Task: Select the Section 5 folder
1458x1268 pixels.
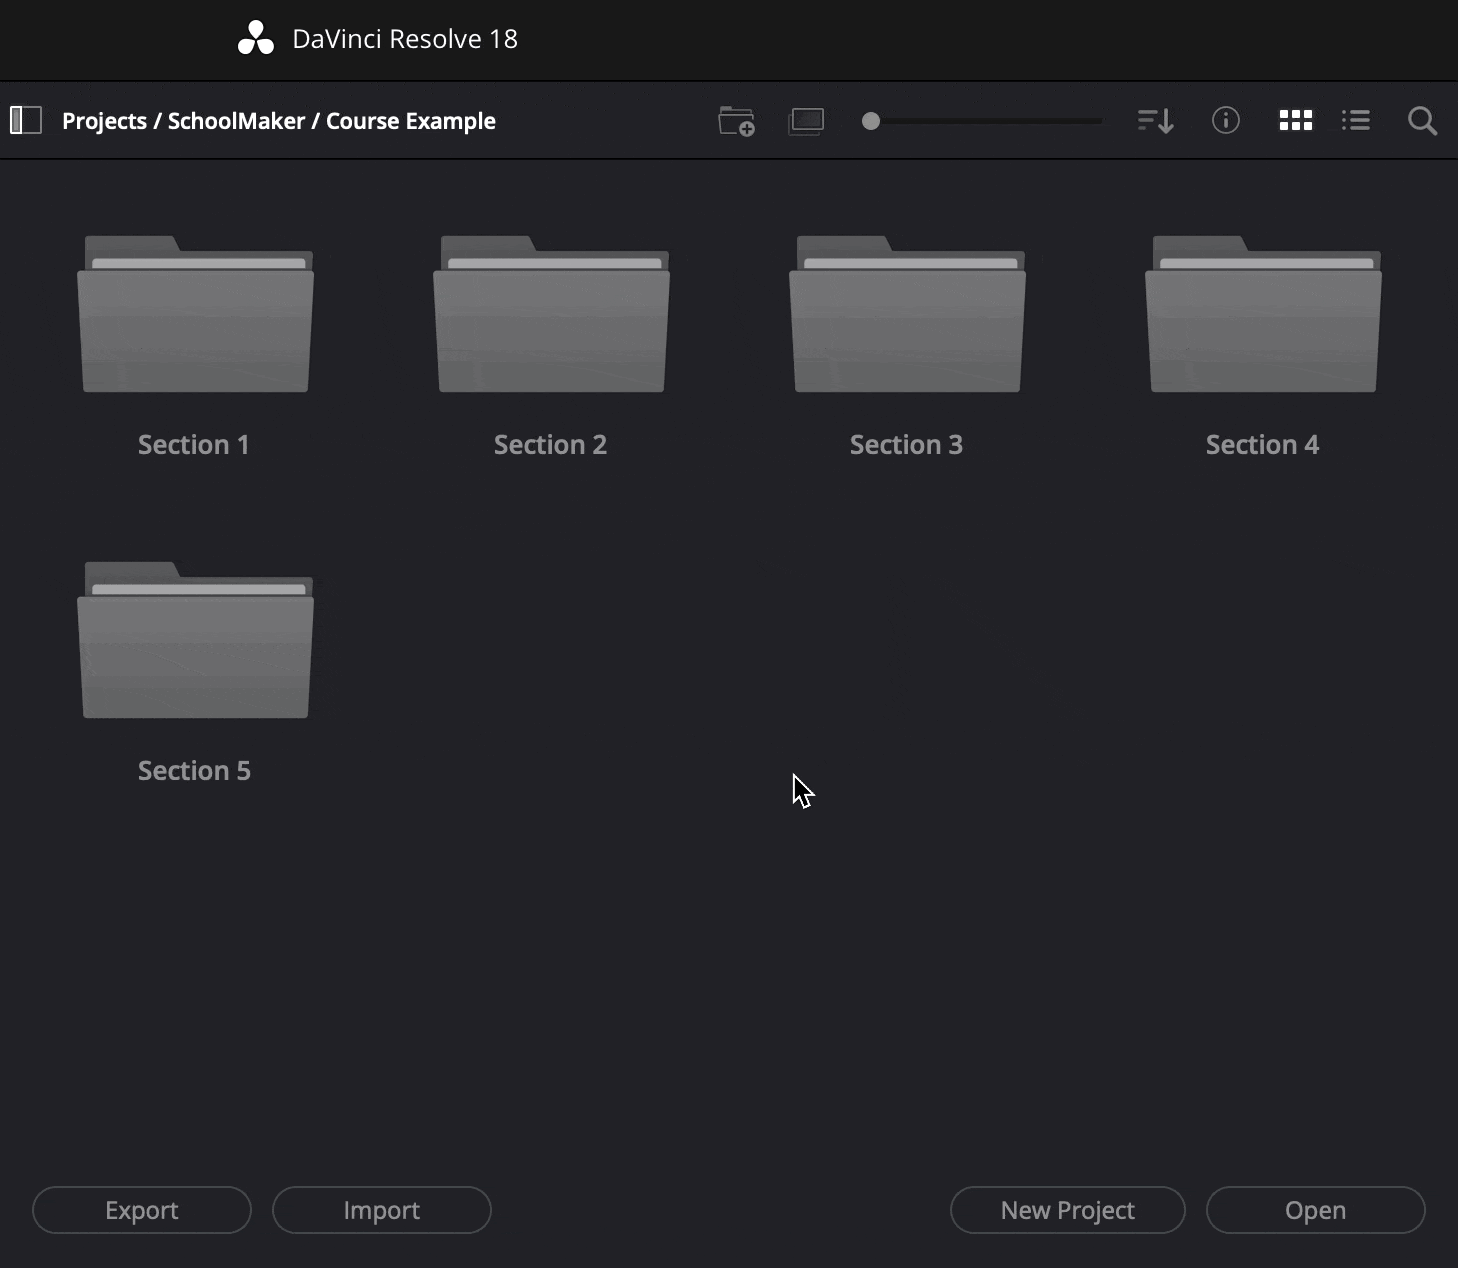Action: (x=195, y=640)
